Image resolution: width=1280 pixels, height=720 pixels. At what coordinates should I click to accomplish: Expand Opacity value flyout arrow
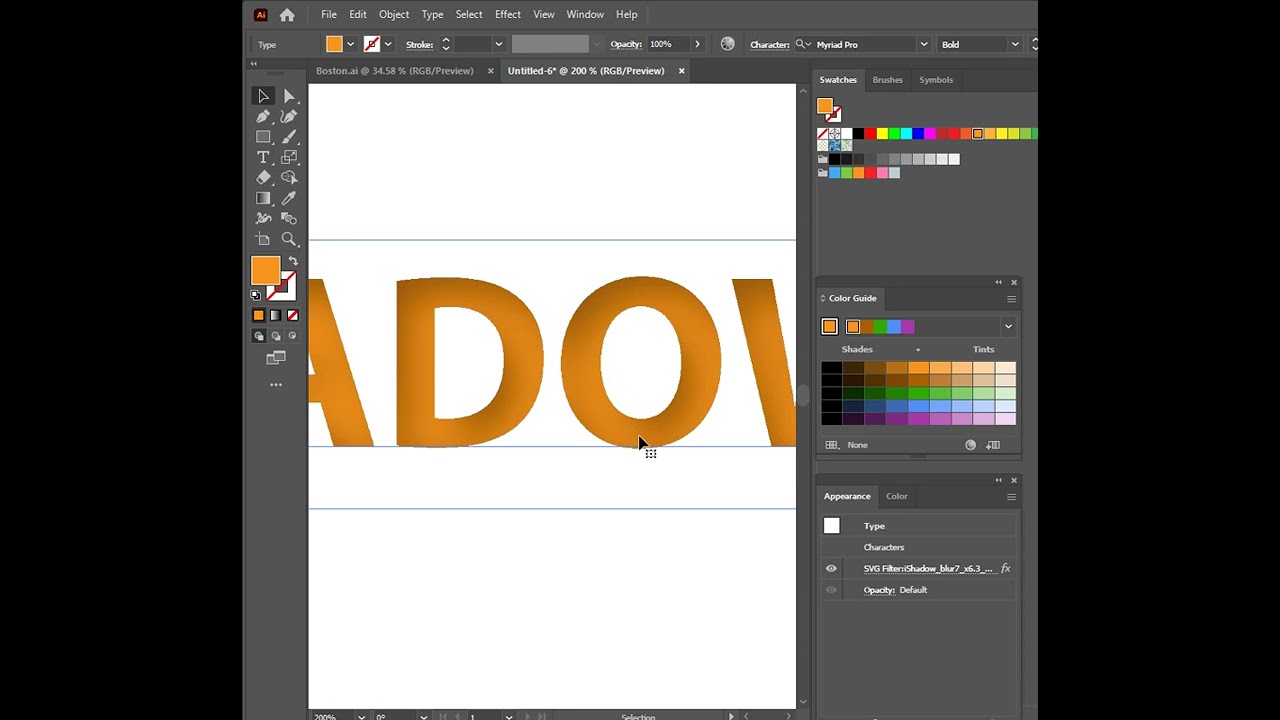pos(697,44)
